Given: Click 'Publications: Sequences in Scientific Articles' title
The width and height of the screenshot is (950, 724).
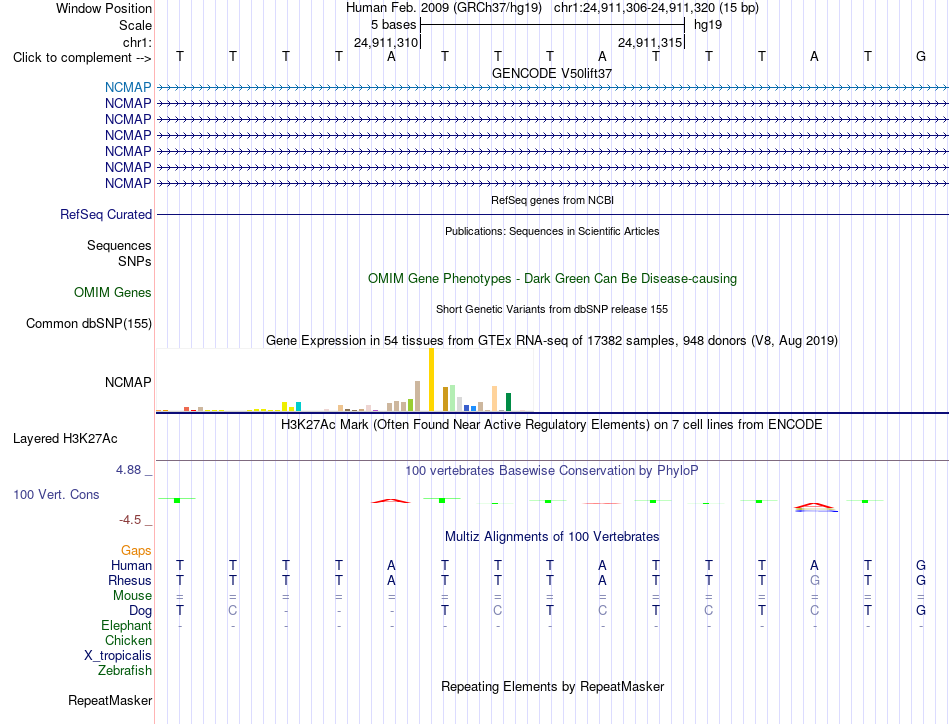Looking at the screenshot, I should click(552, 231).
